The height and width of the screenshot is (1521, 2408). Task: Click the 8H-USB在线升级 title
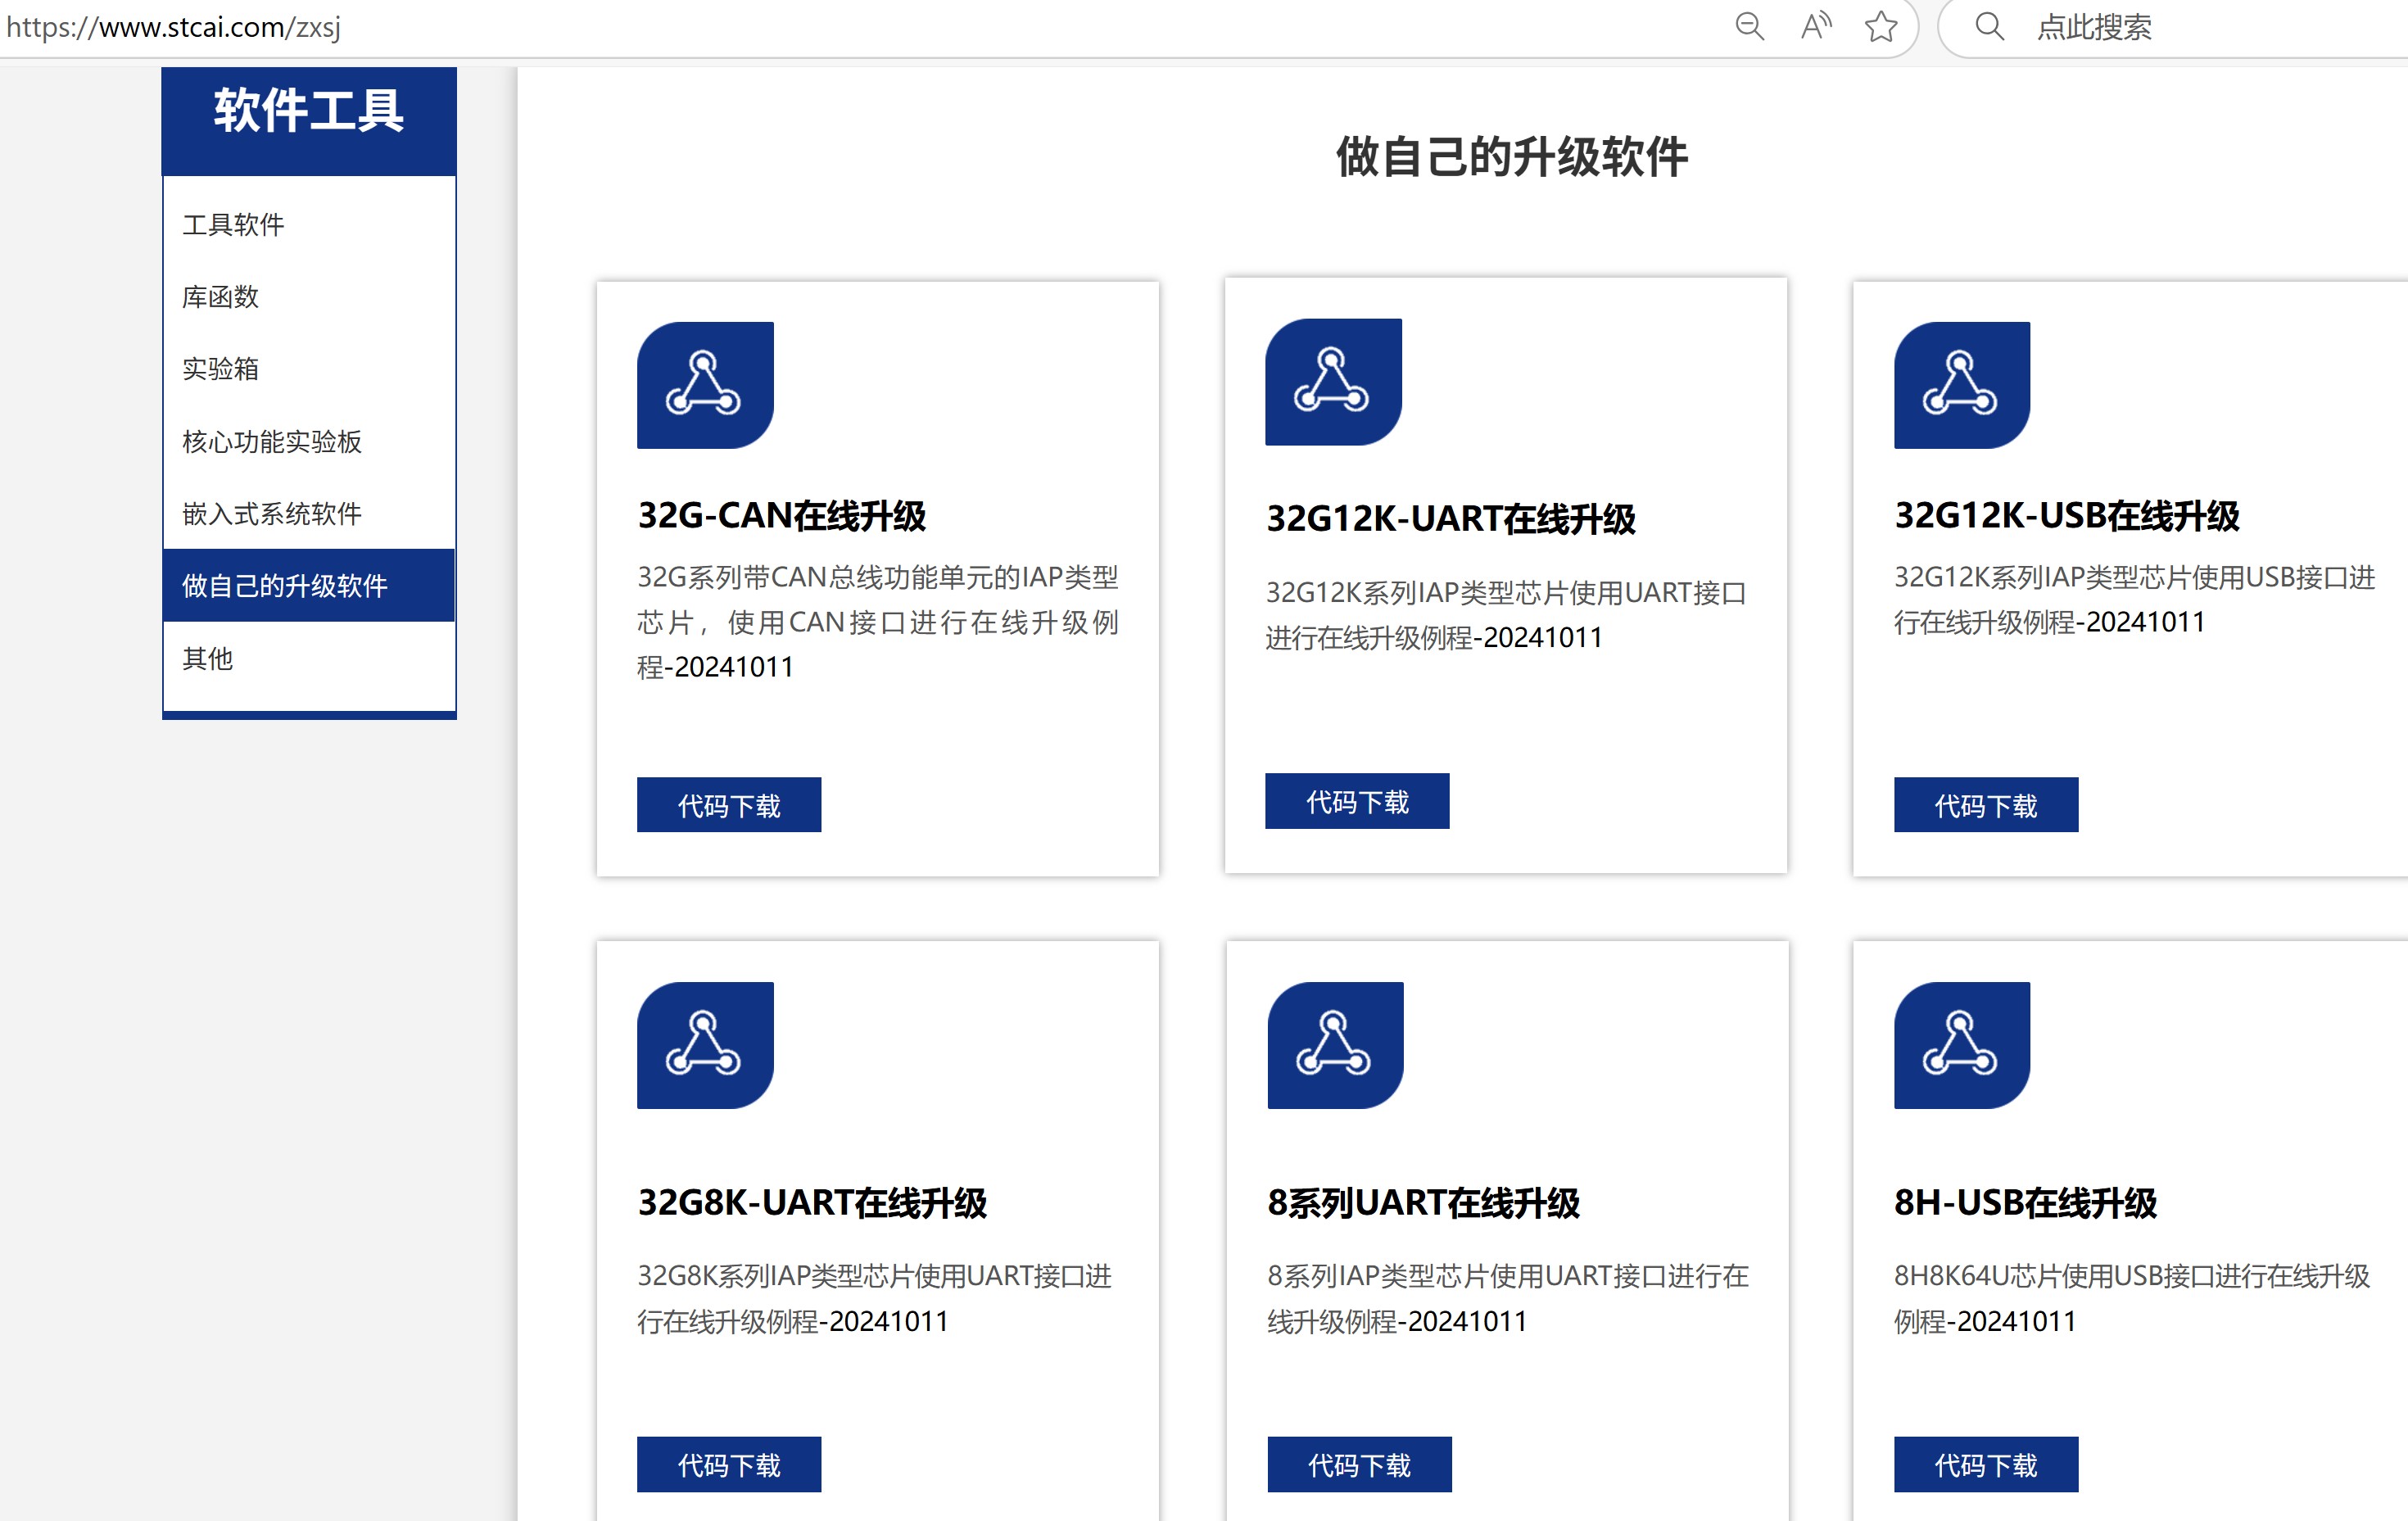(x=2026, y=1202)
